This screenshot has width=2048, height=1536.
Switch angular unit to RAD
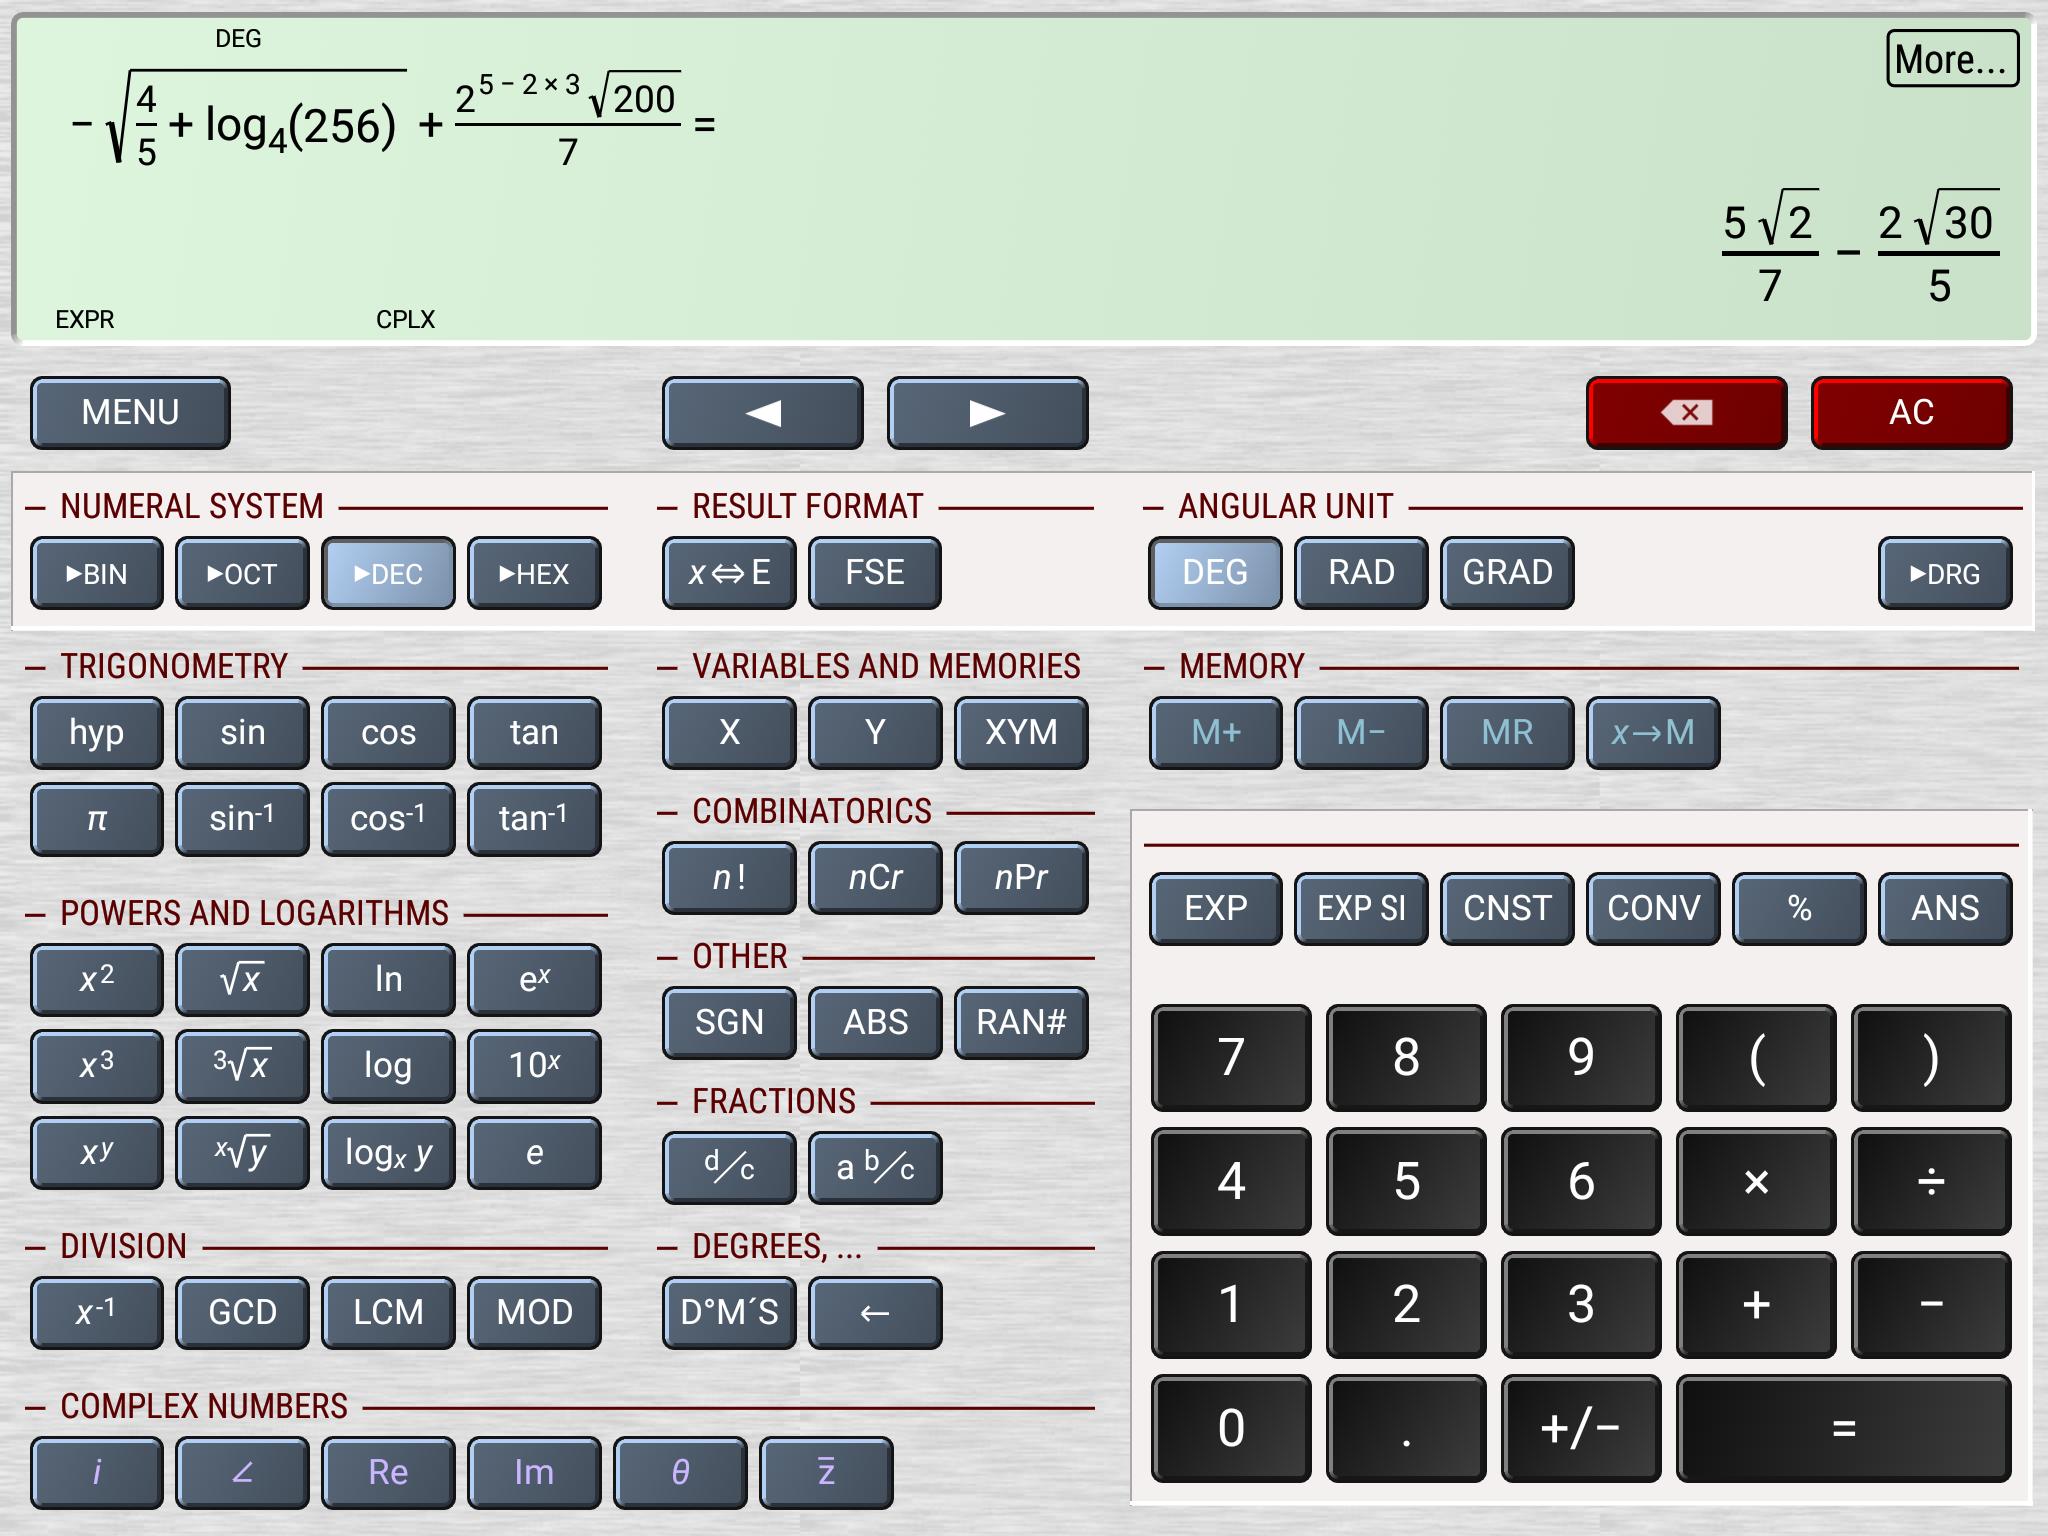(x=1360, y=573)
